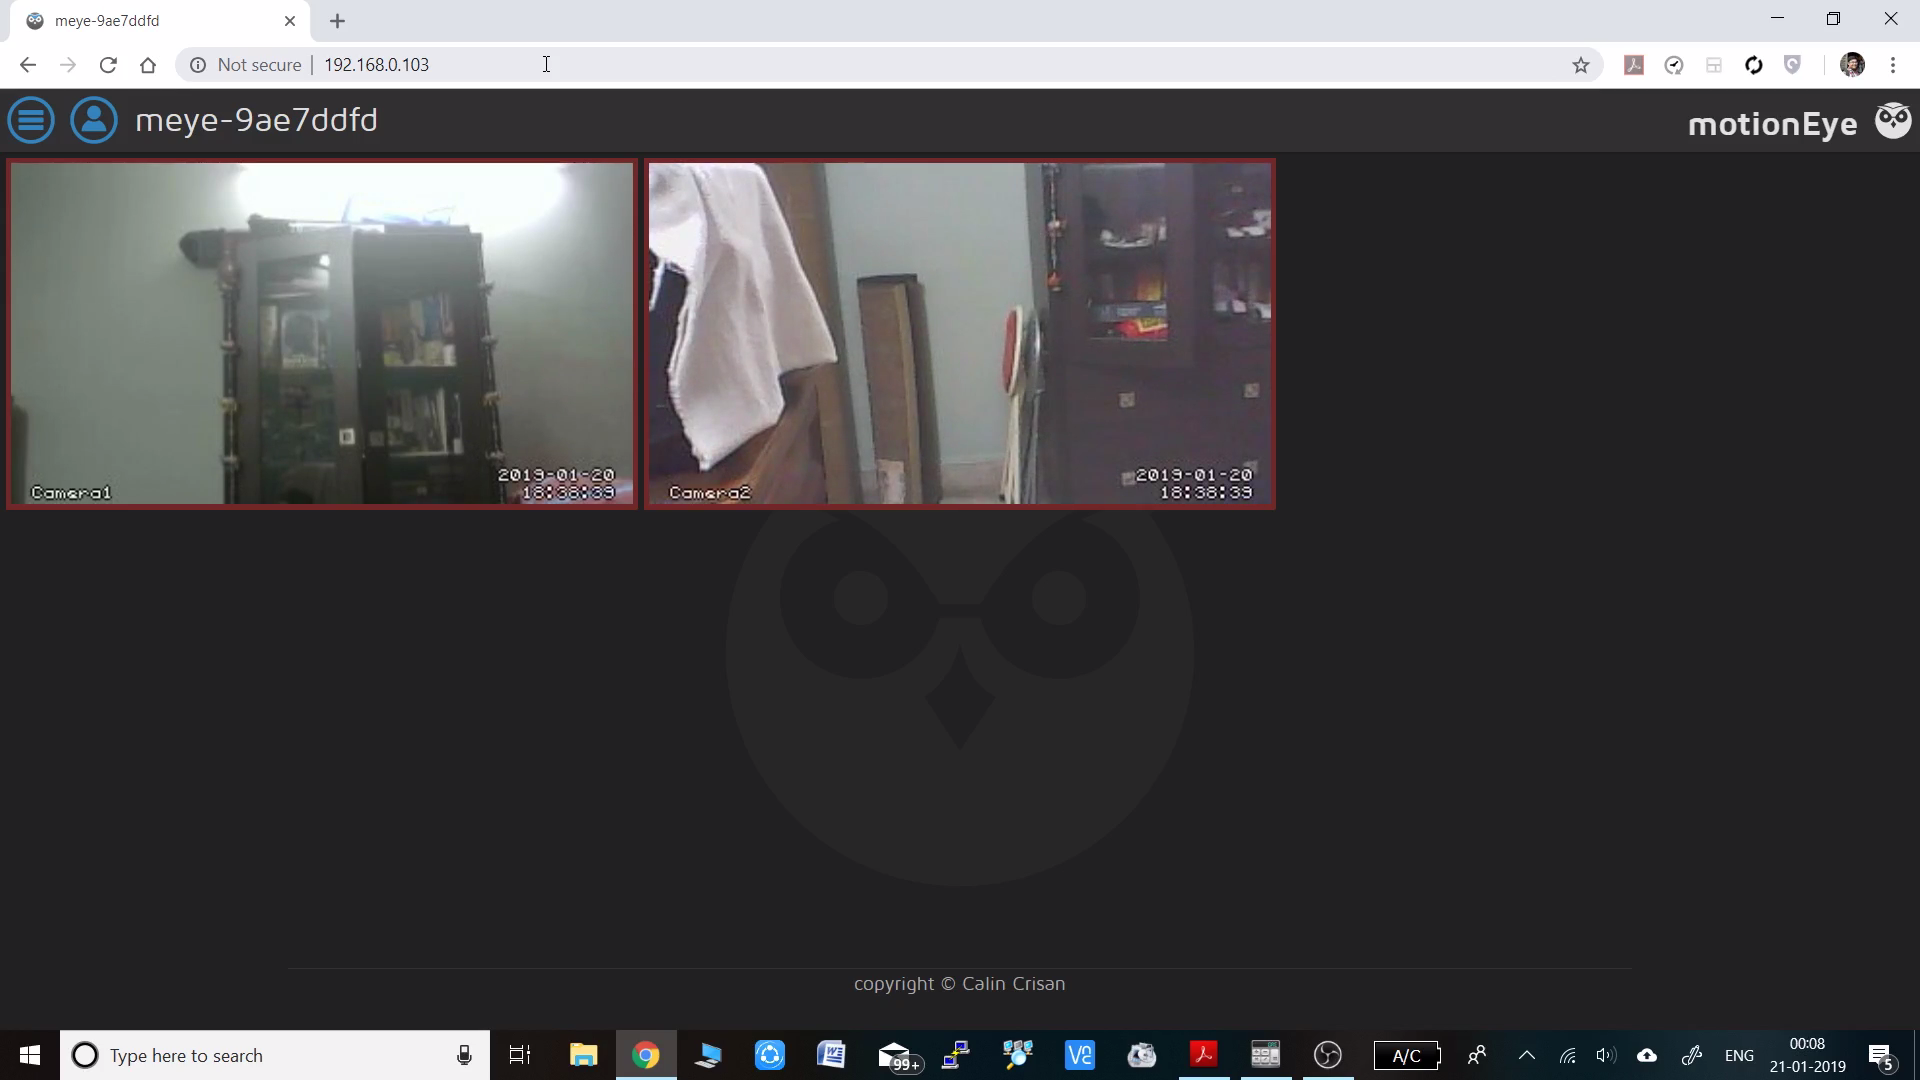
Task: Open the ENG language selector
Action: point(1740,1055)
